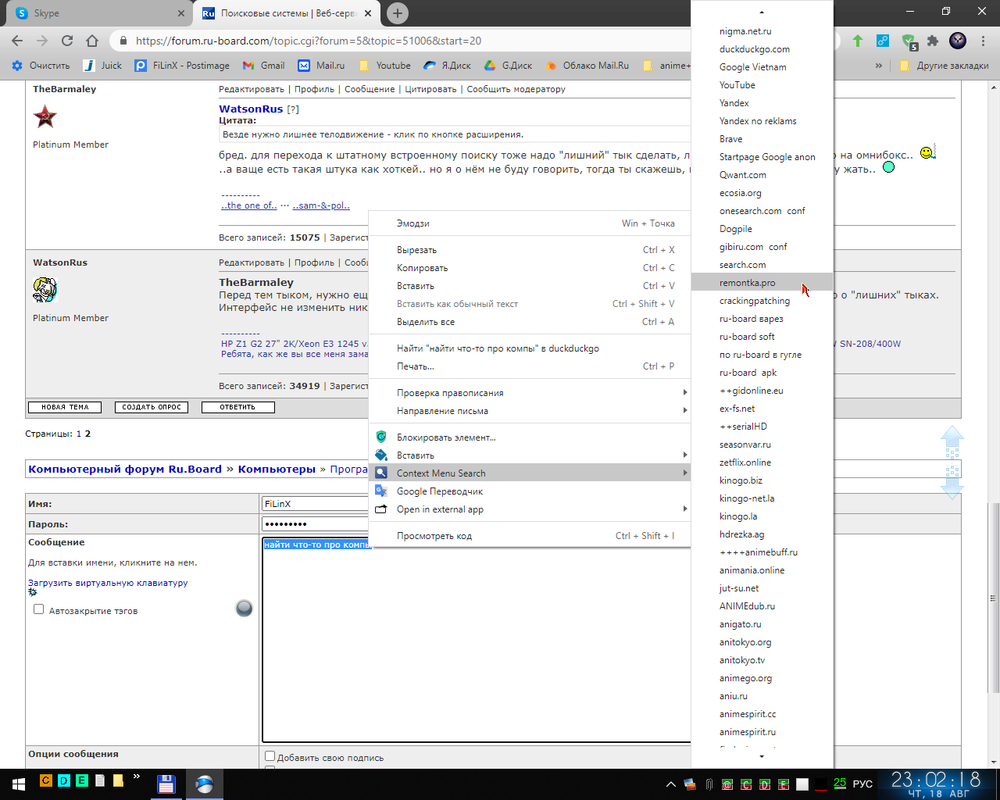Choose Просмотреть код in context menu
Image resolution: width=1000 pixels, height=800 pixels.
point(529,536)
